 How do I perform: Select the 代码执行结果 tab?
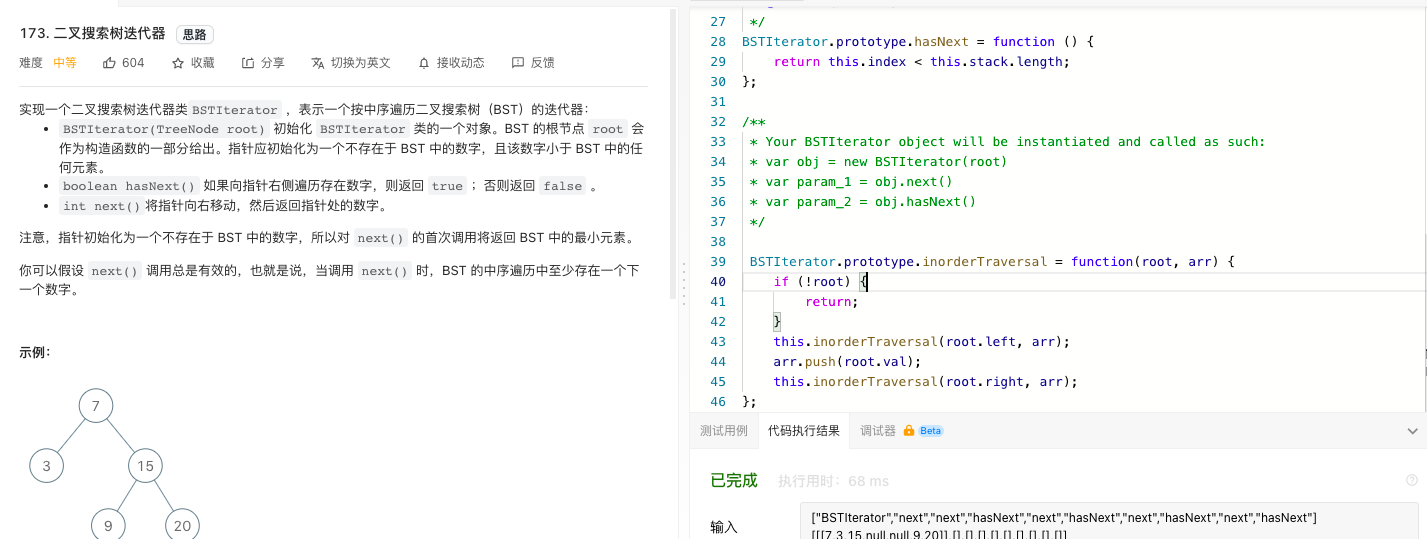click(804, 431)
